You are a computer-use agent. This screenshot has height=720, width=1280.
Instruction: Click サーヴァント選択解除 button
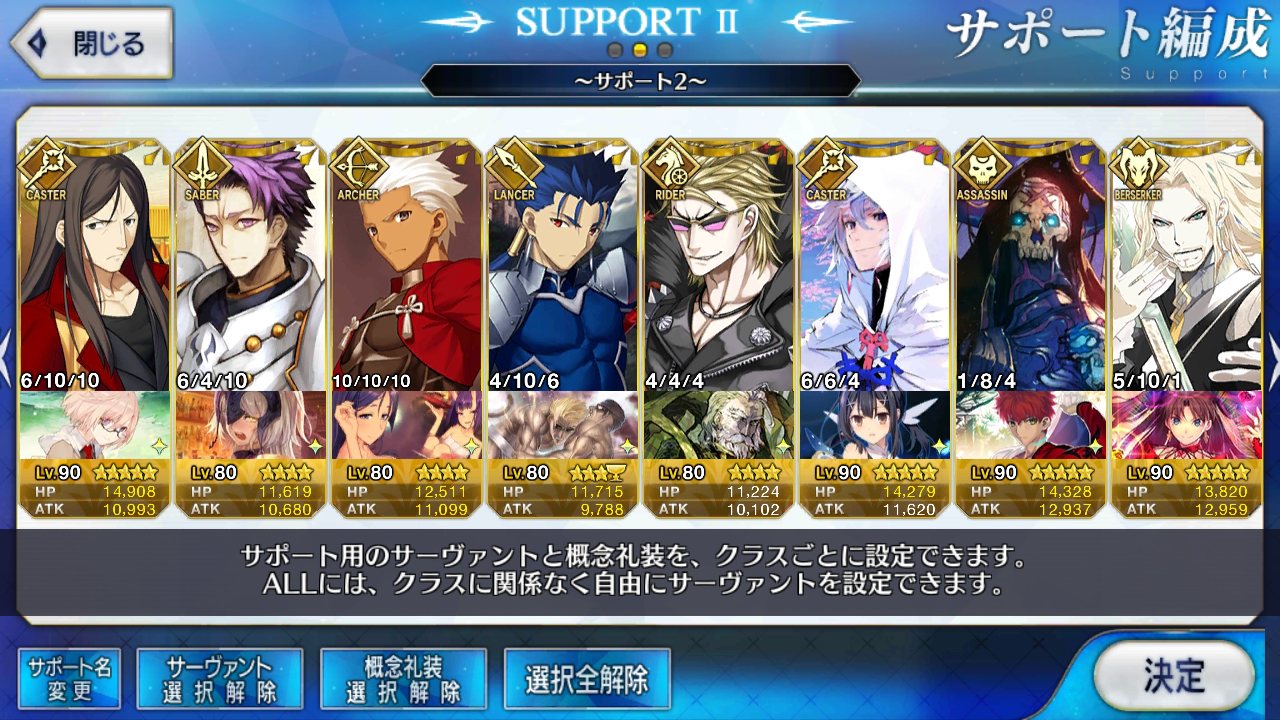[x=219, y=679]
